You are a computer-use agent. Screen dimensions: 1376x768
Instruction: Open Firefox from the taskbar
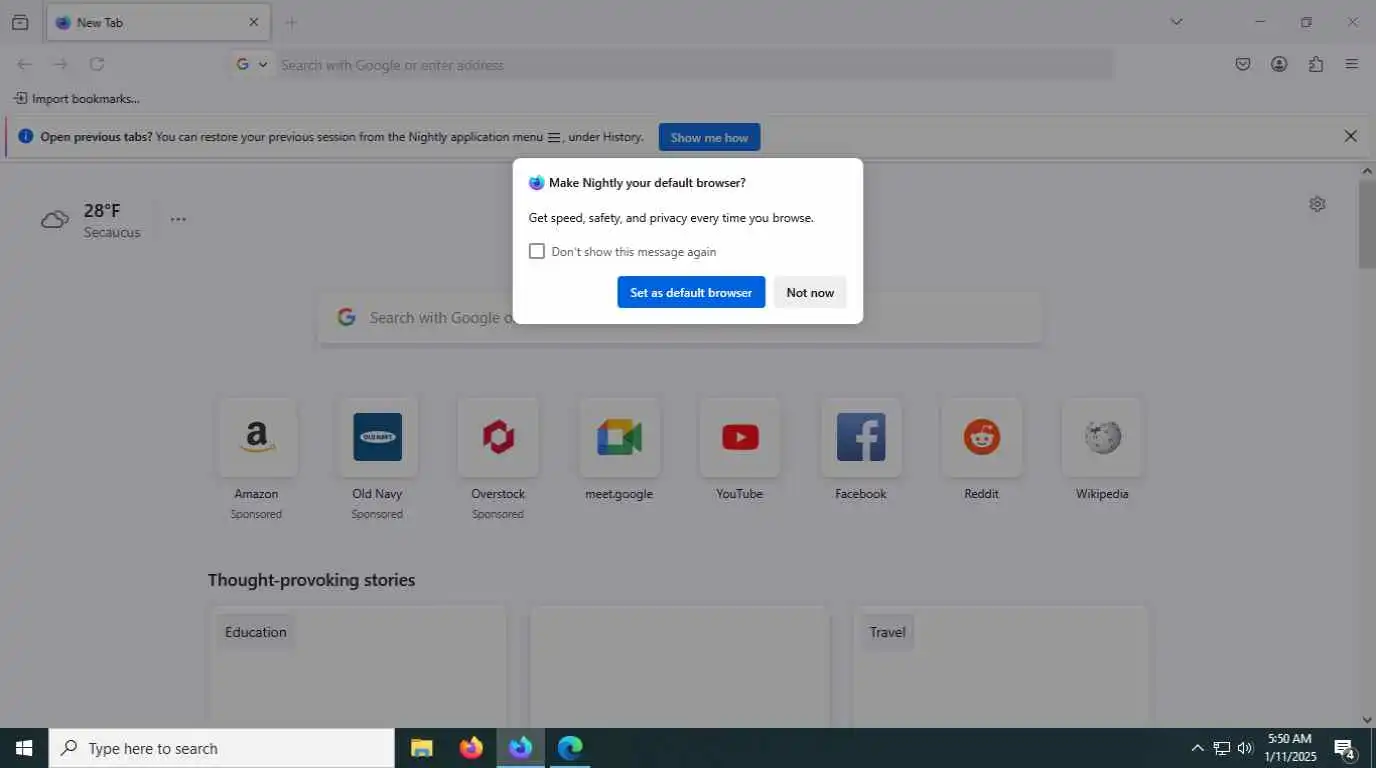pos(471,748)
